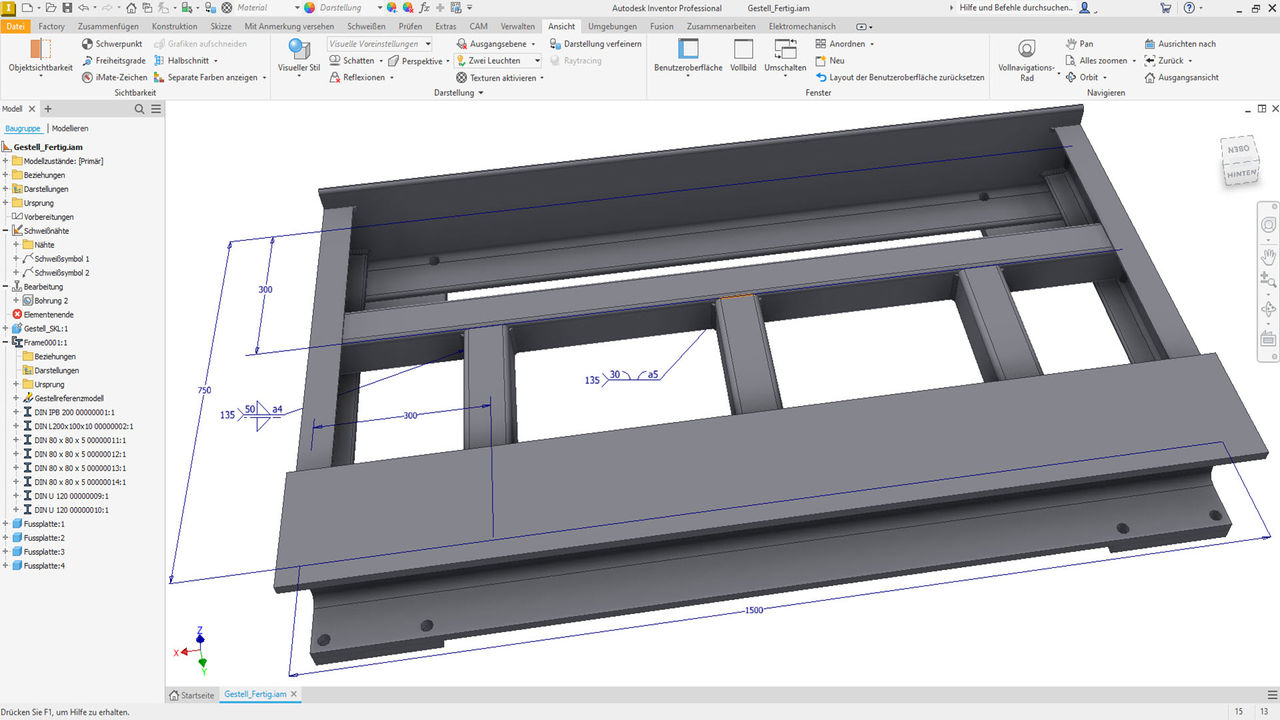Open the Visueller Stil gallery
The image size is (1280, 720).
pyautogui.click(x=299, y=54)
